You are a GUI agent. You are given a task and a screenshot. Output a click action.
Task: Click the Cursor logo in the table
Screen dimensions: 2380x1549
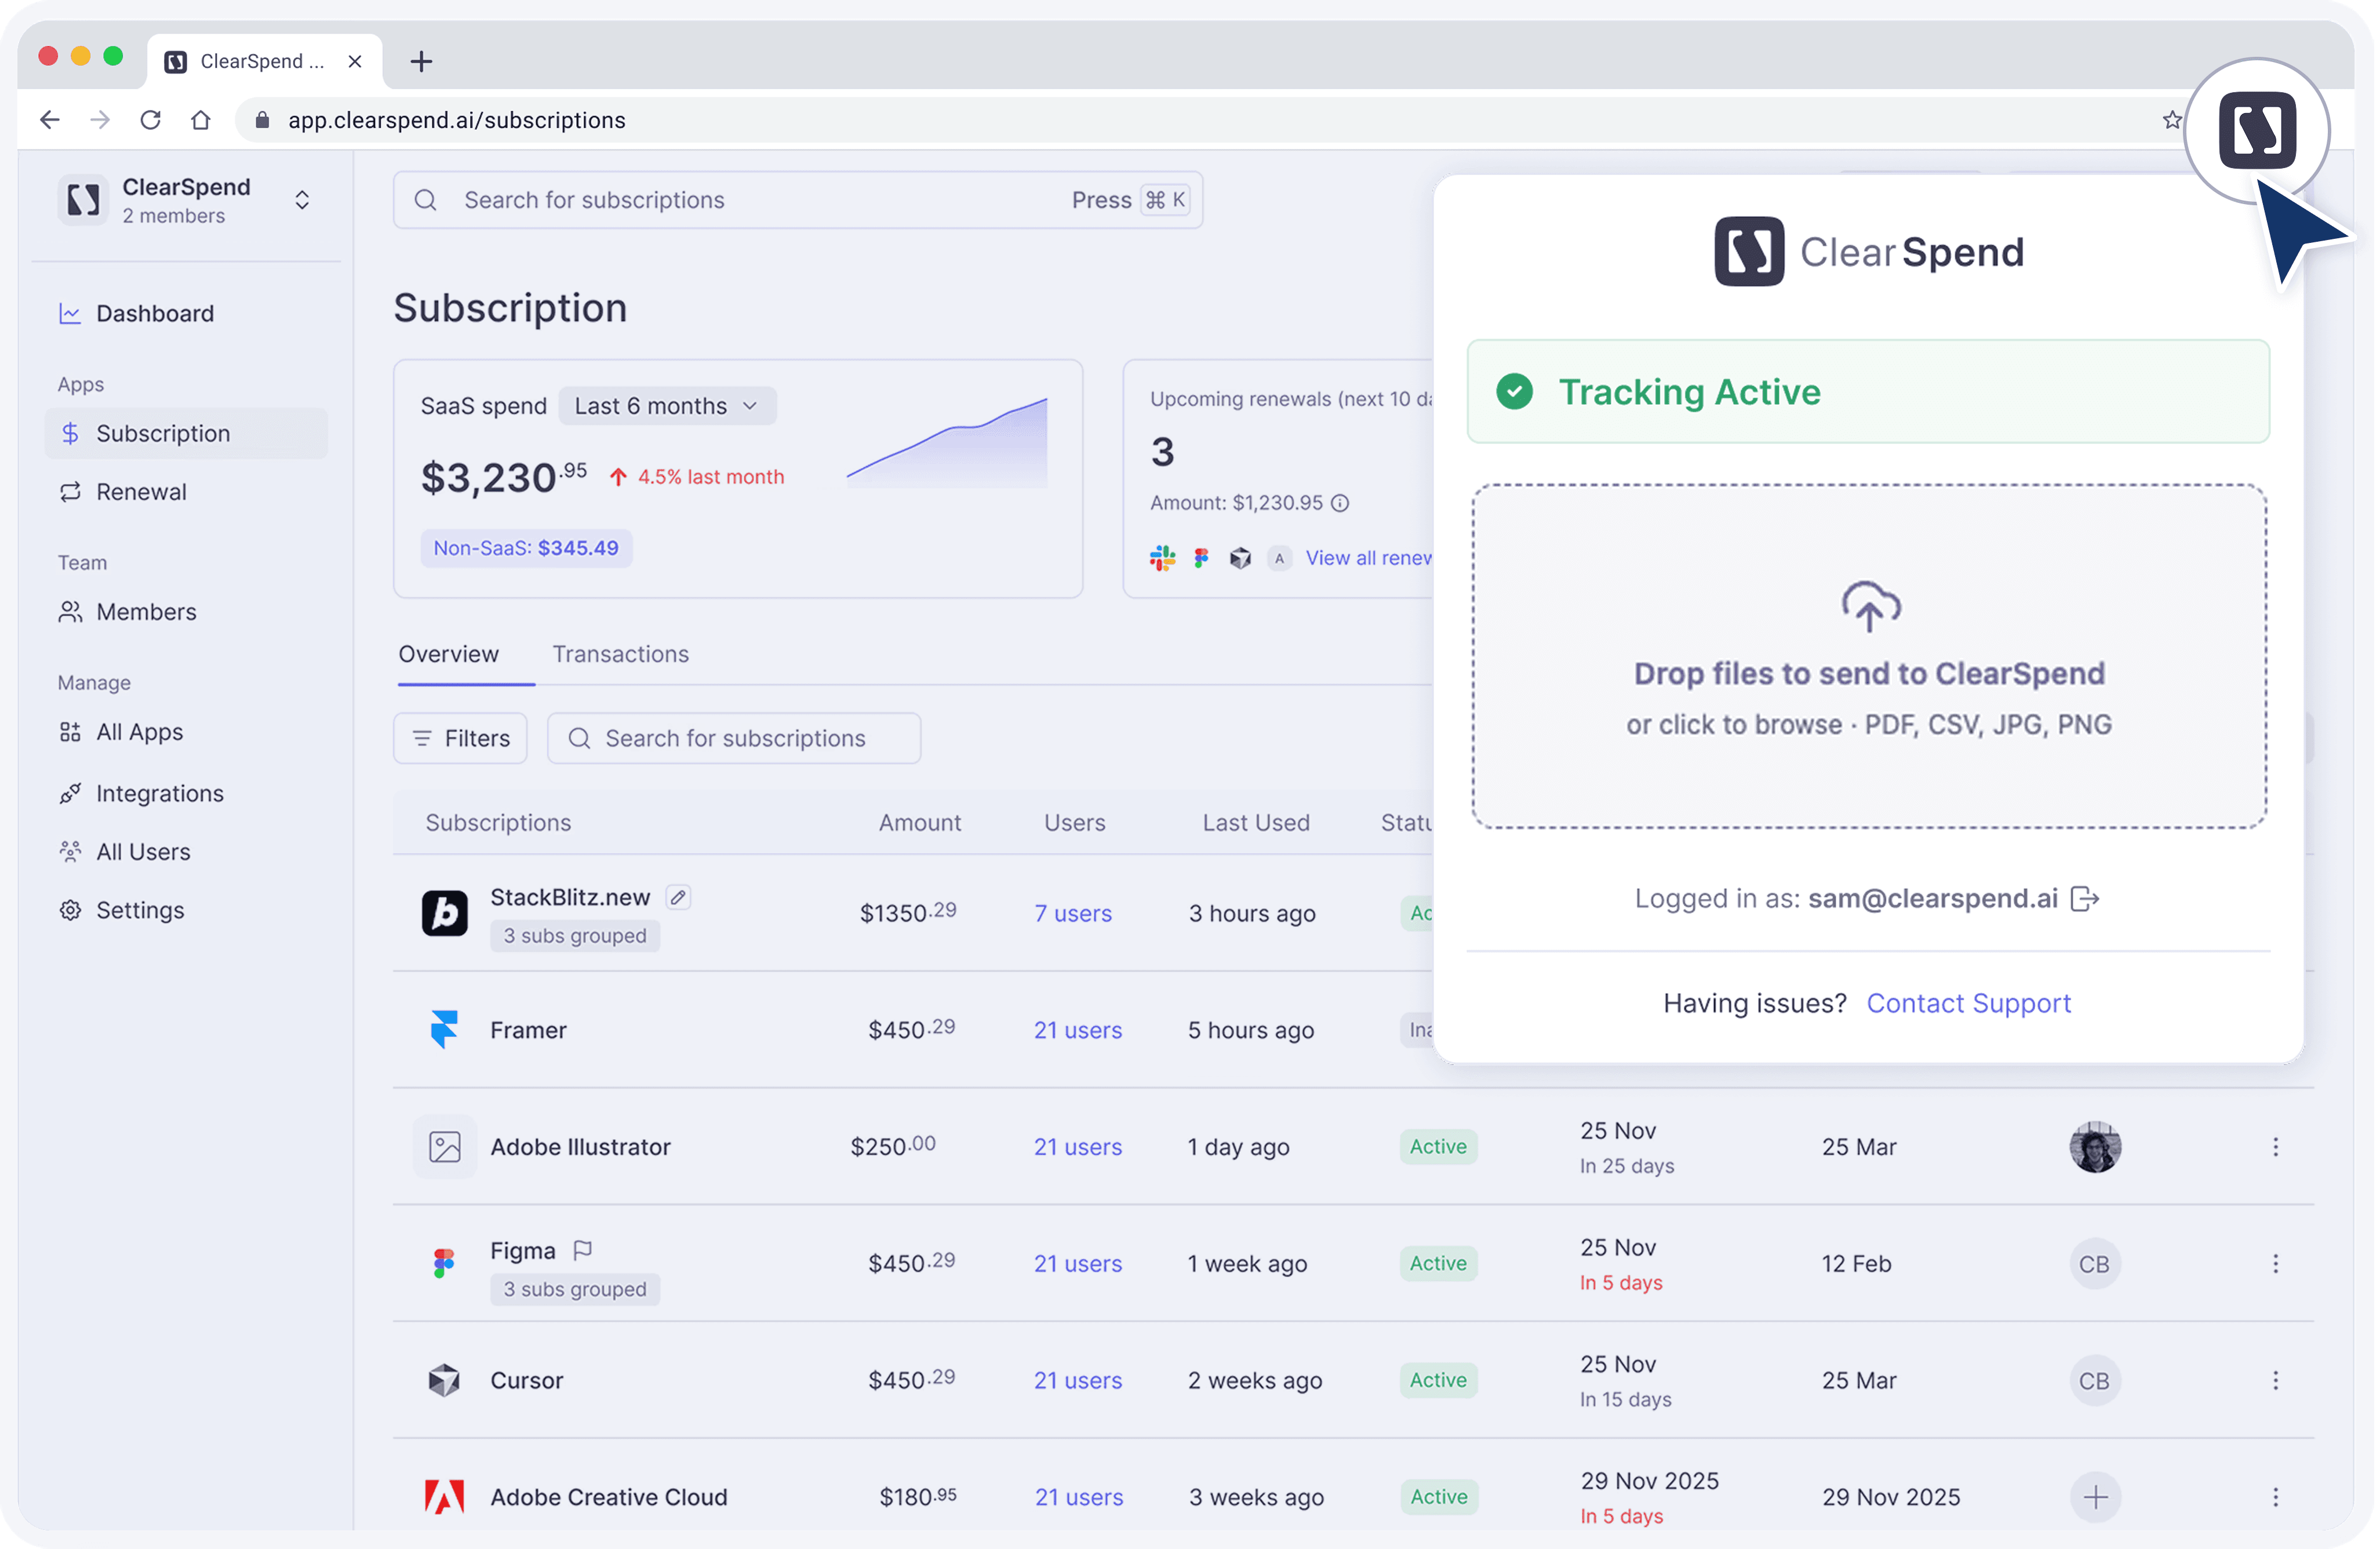point(443,1380)
